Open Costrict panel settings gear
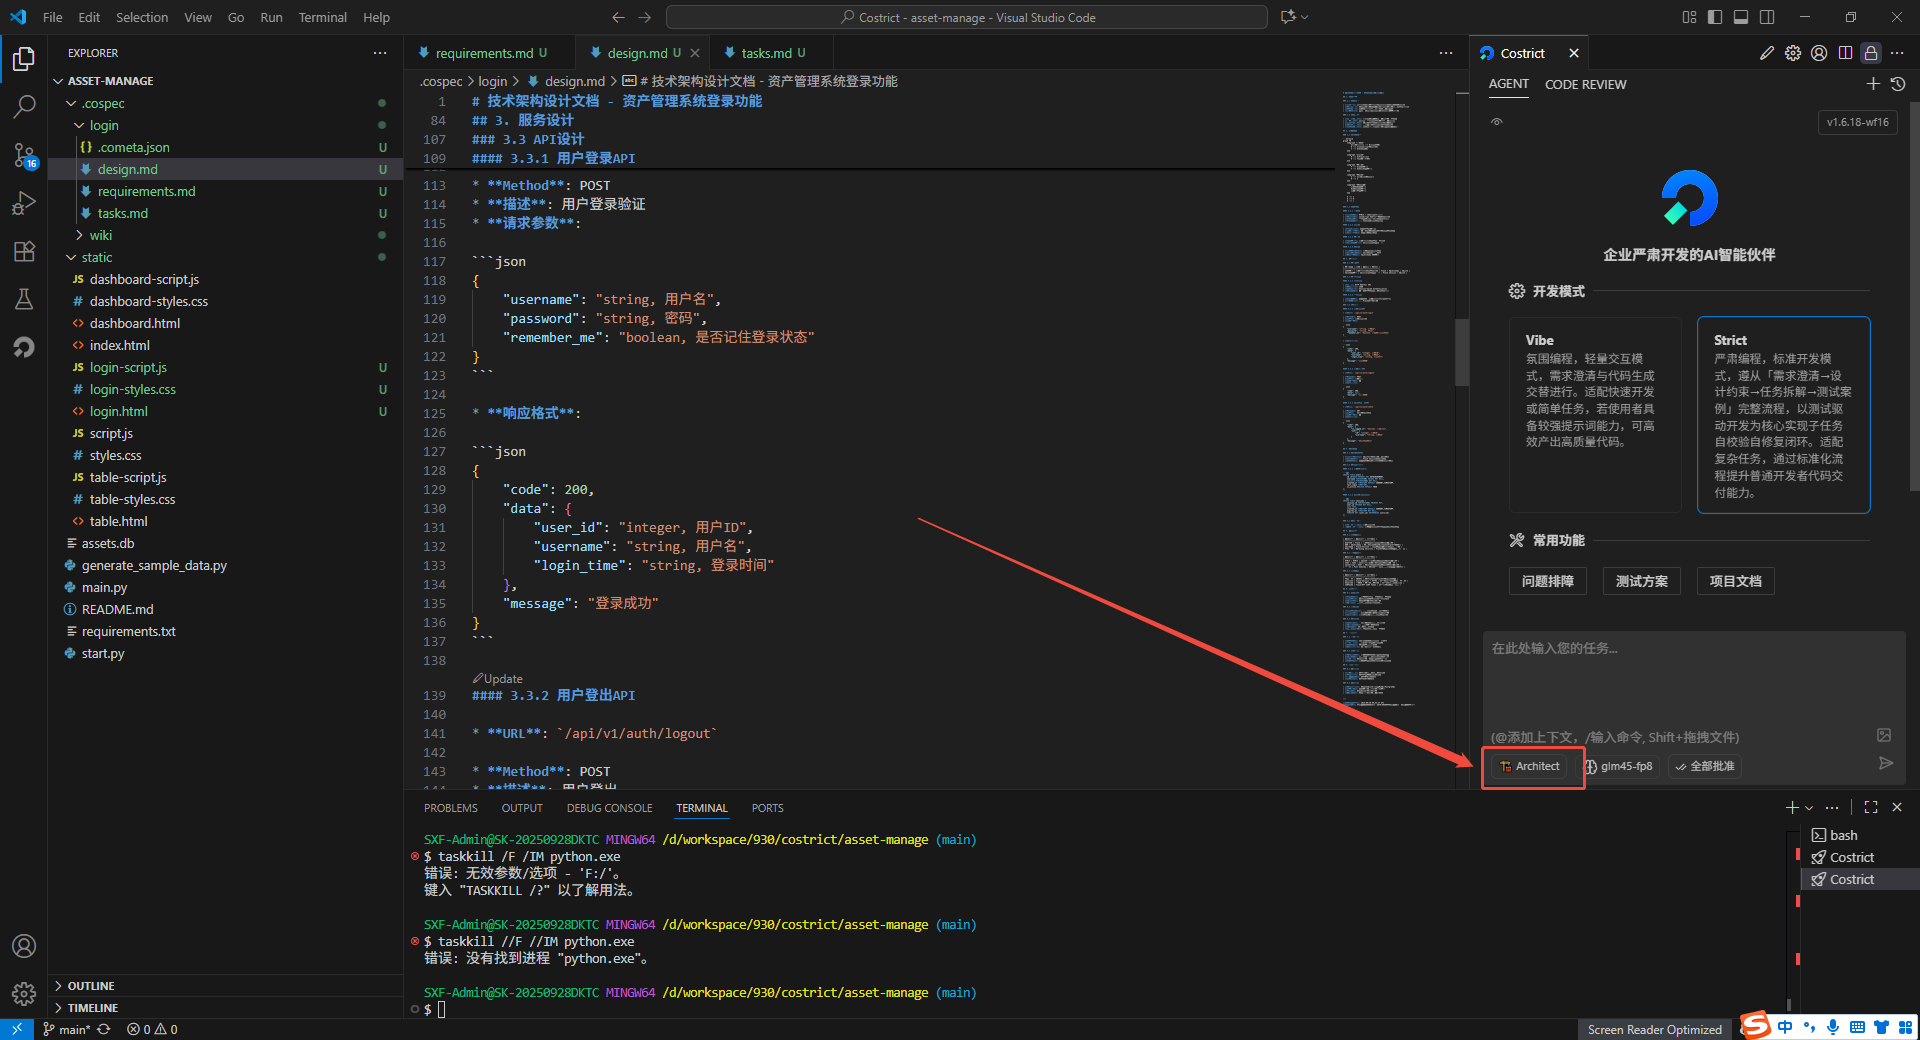 pos(1793,53)
